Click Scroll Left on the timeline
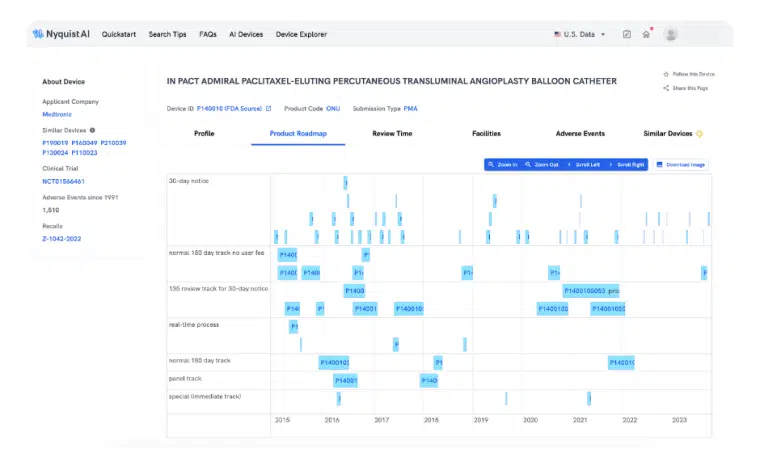Screen dimensions: 760x468 click(584, 165)
